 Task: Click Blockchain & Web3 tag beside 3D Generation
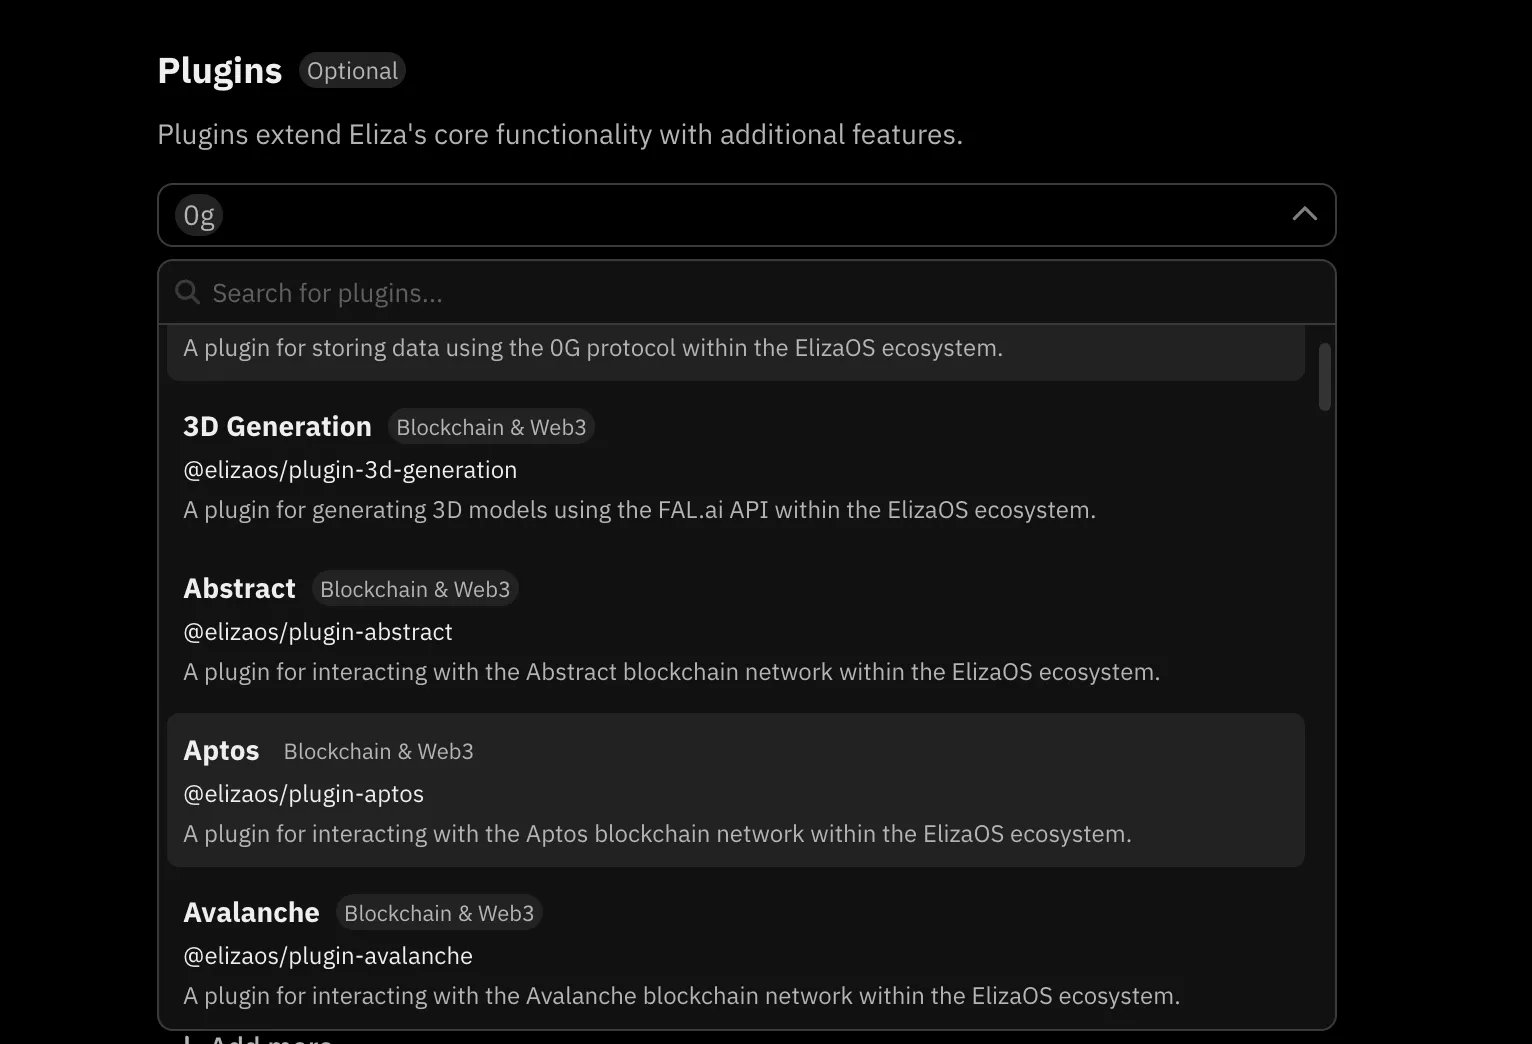(x=491, y=428)
